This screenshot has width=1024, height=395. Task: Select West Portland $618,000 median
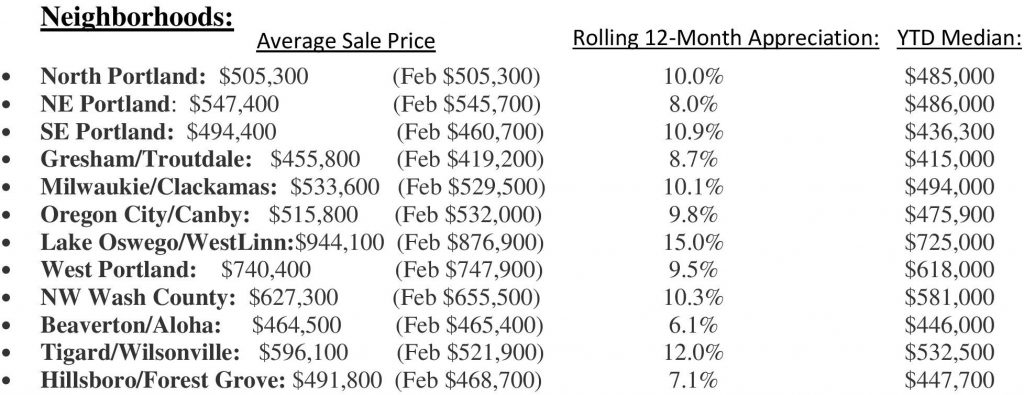[x=950, y=270]
